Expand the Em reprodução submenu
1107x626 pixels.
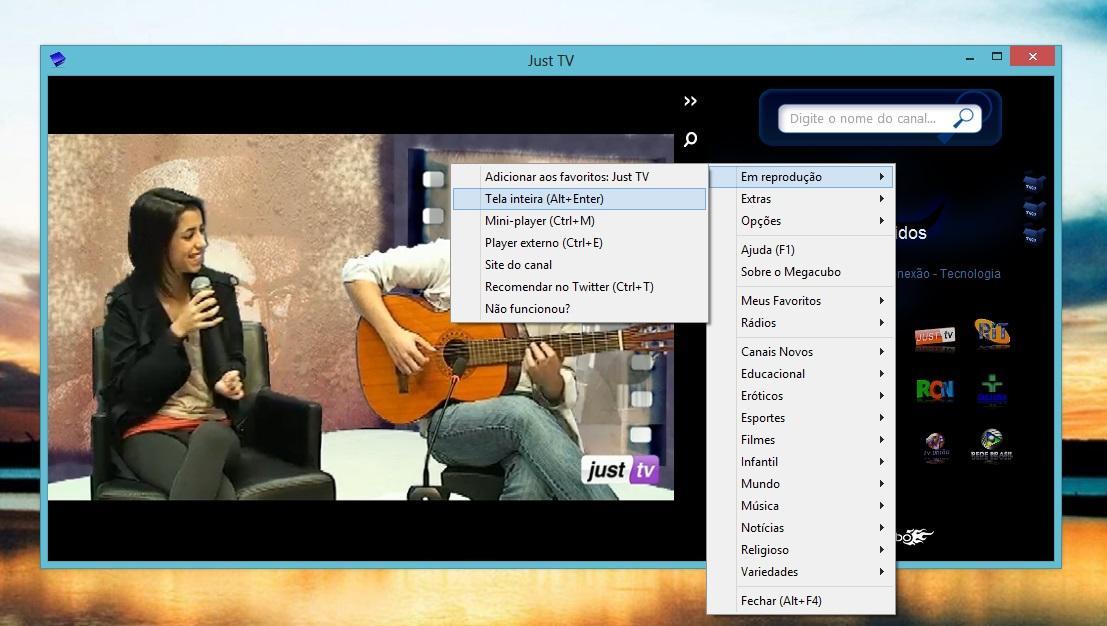click(x=801, y=176)
